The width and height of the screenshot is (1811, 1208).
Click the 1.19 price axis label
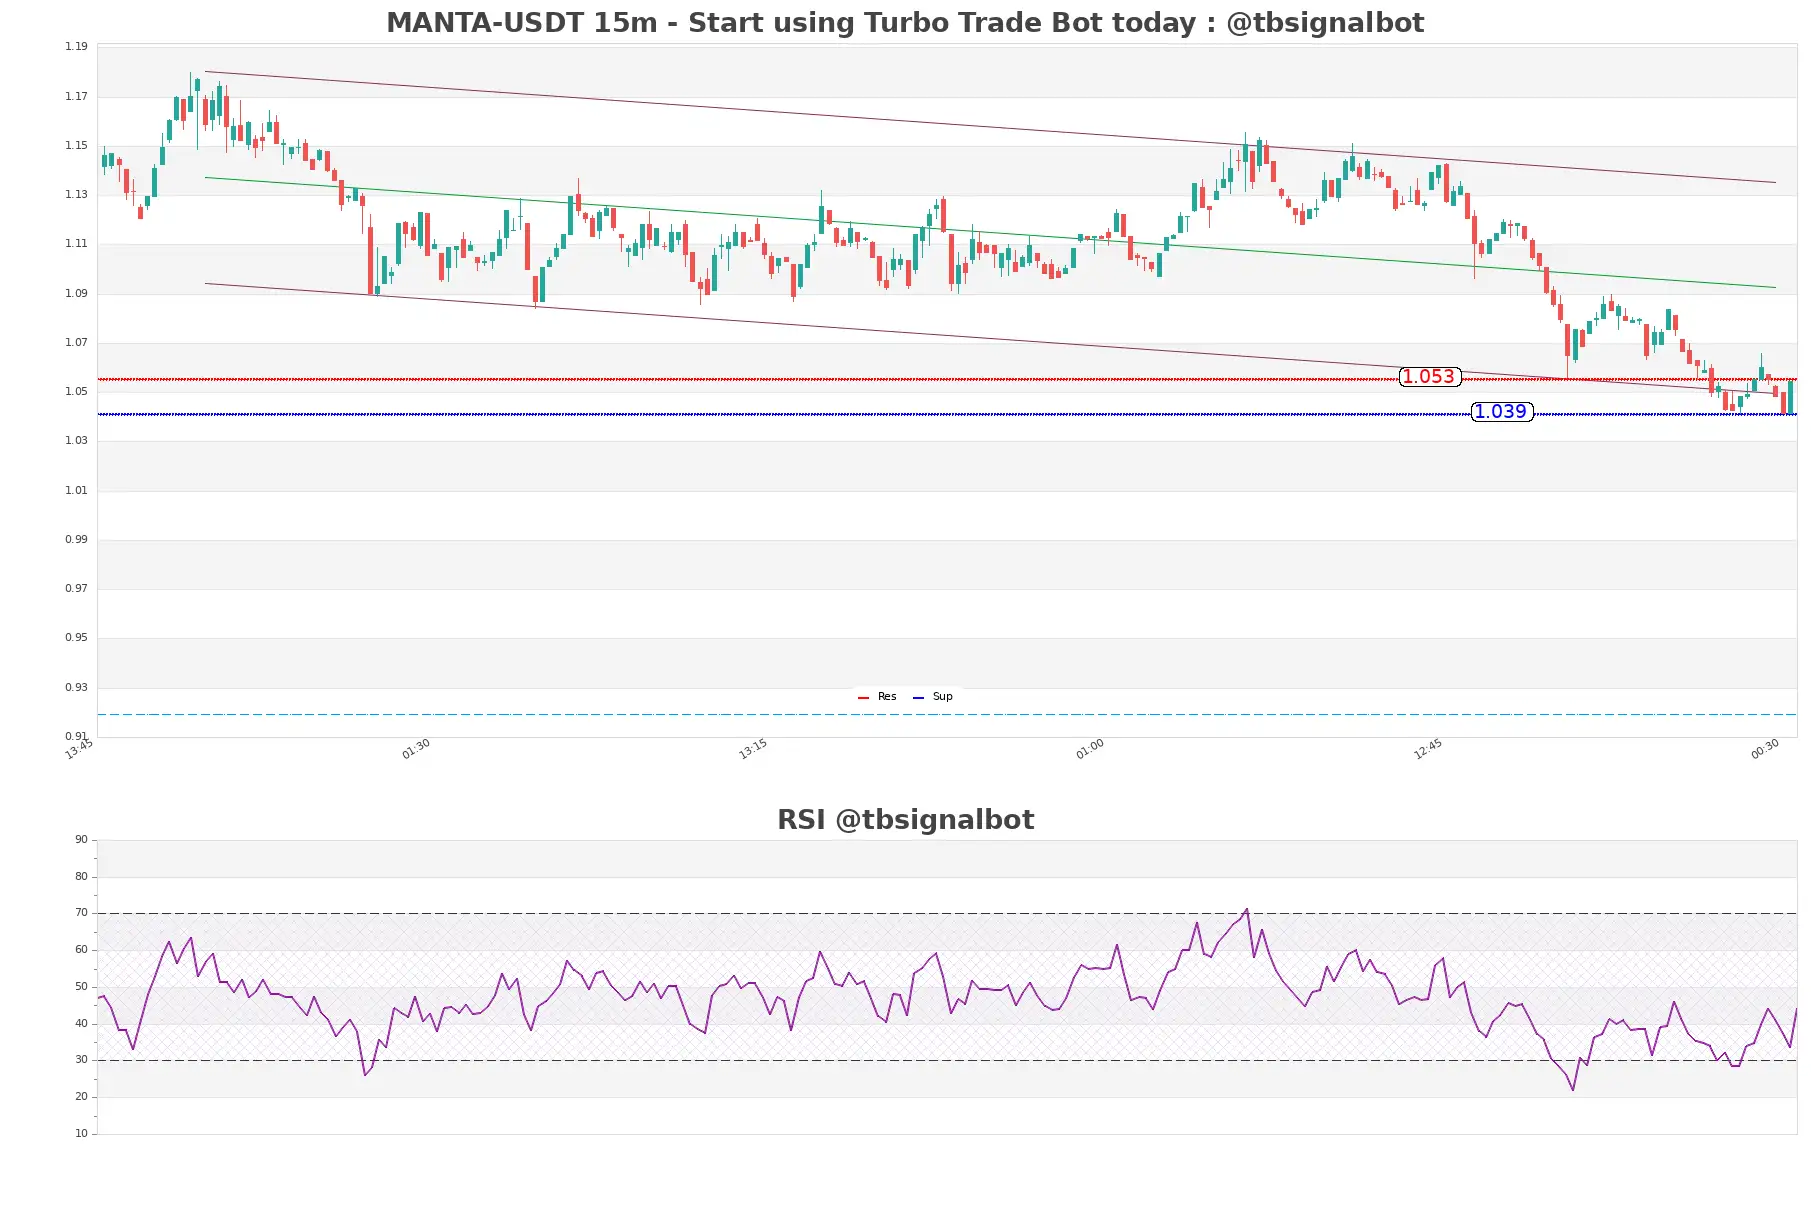76,47
